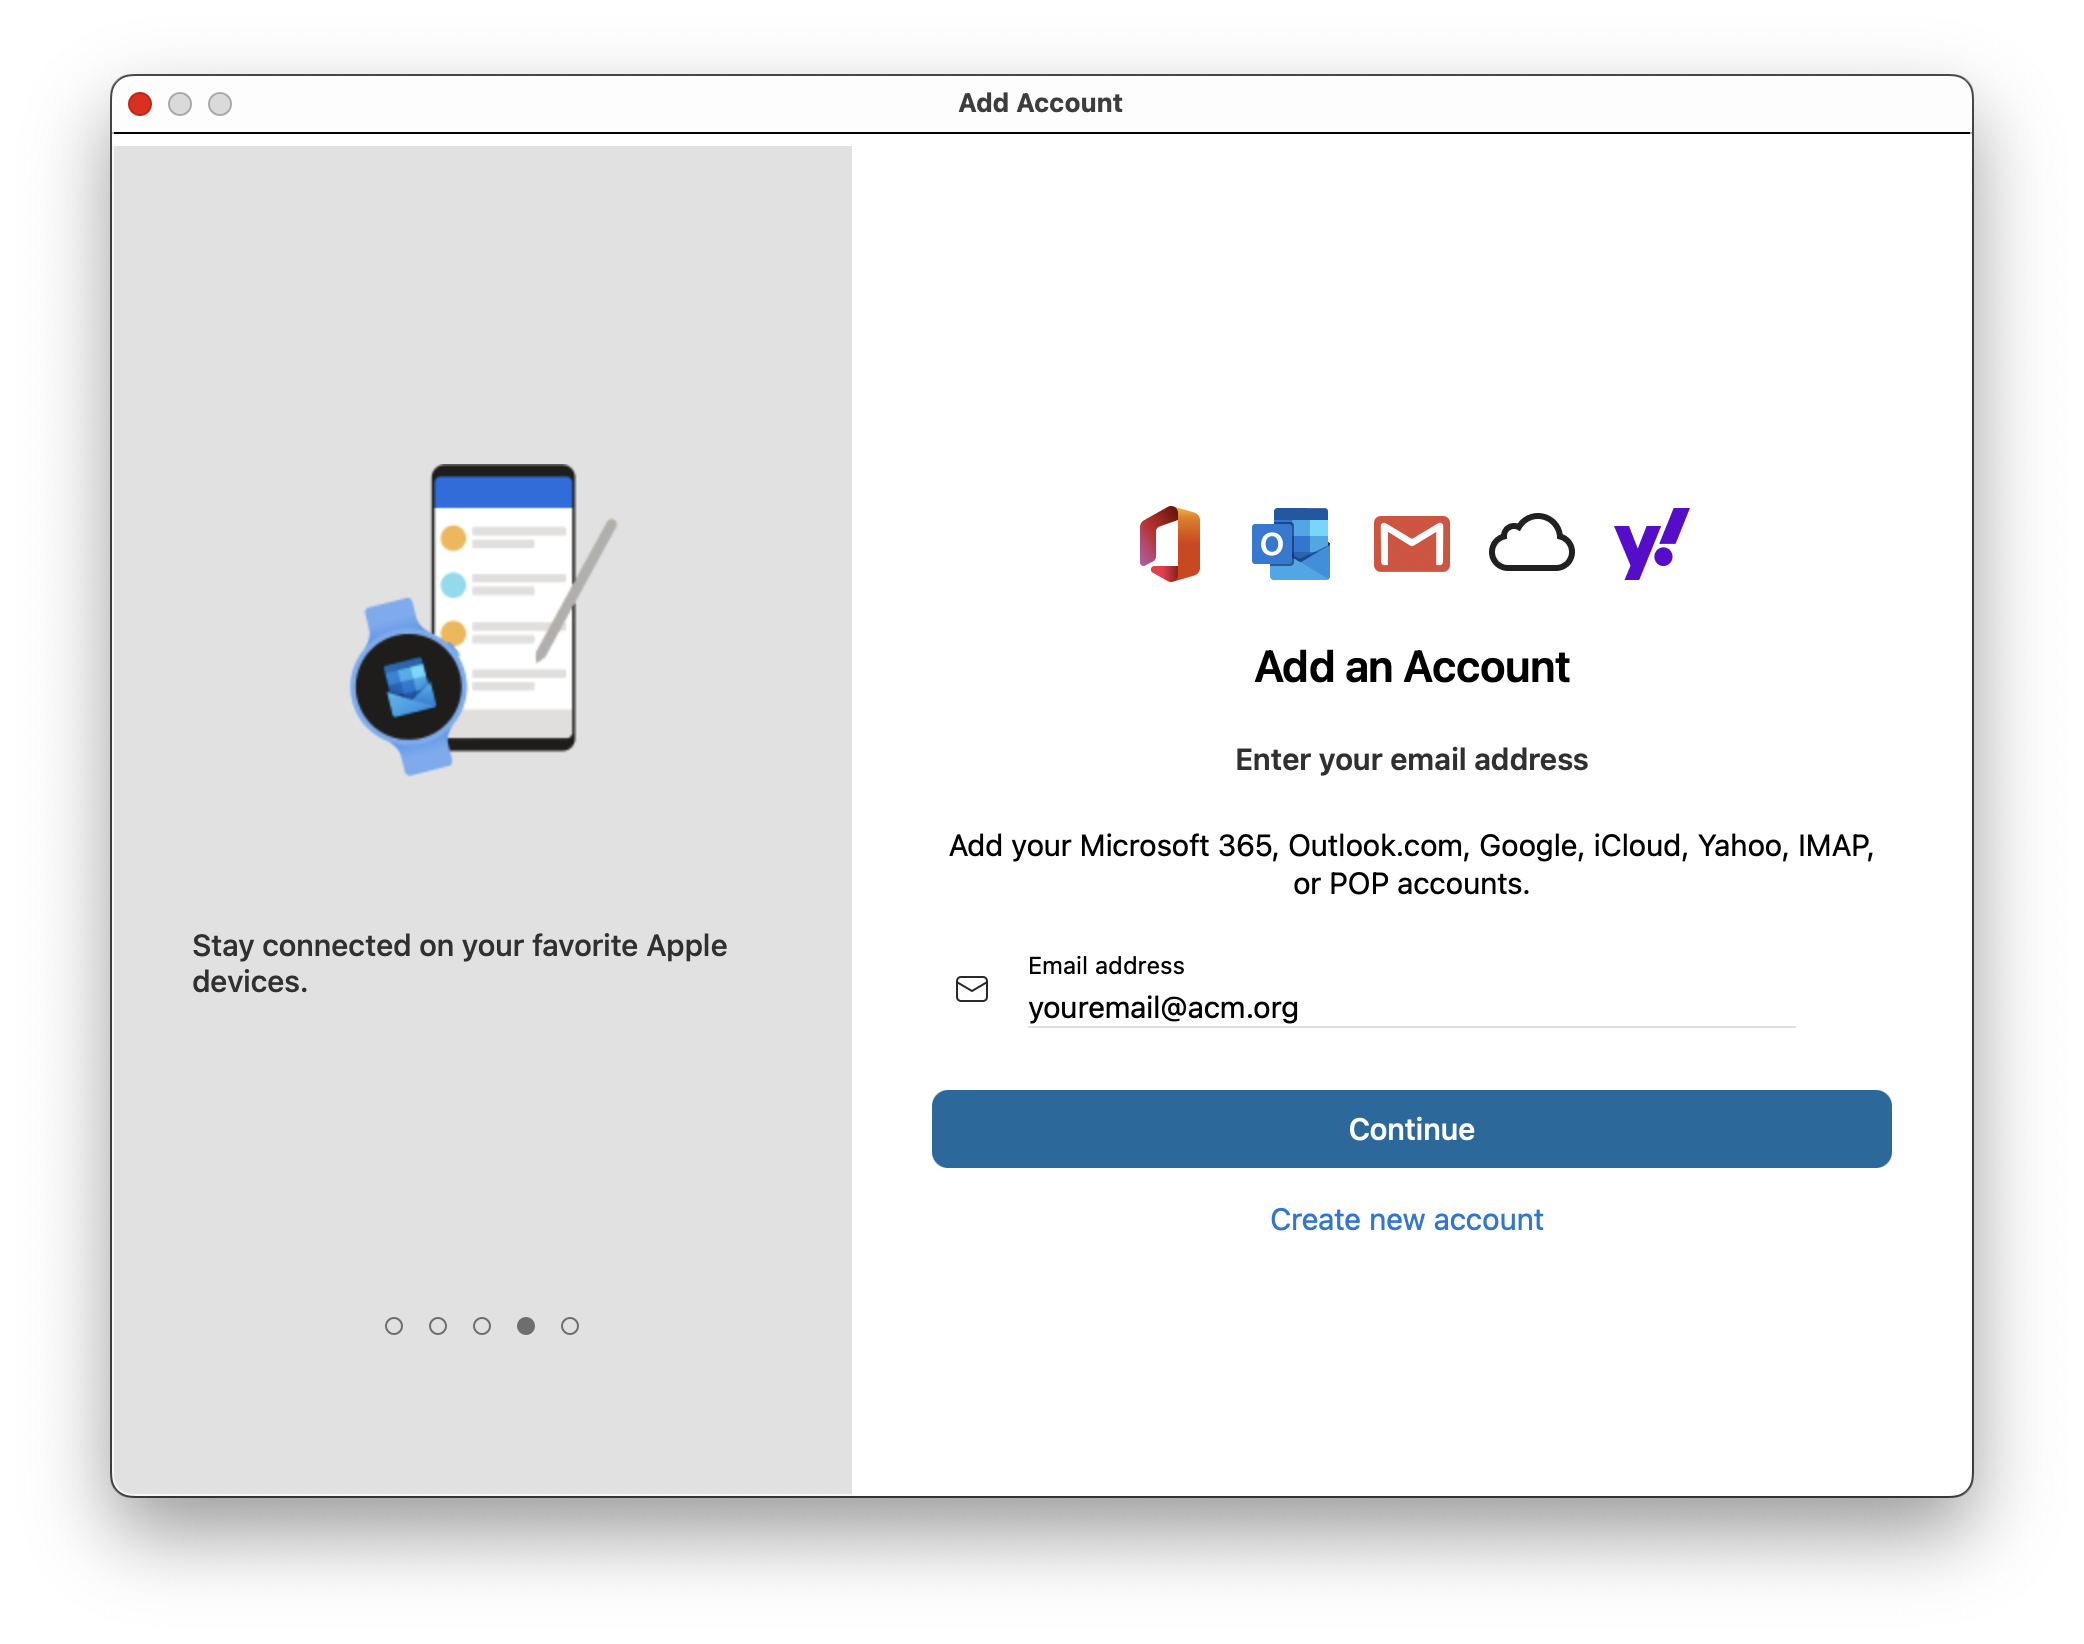Click the Outlook logo icon
Viewport: 2084px width, 1644px height.
(x=1290, y=544)
